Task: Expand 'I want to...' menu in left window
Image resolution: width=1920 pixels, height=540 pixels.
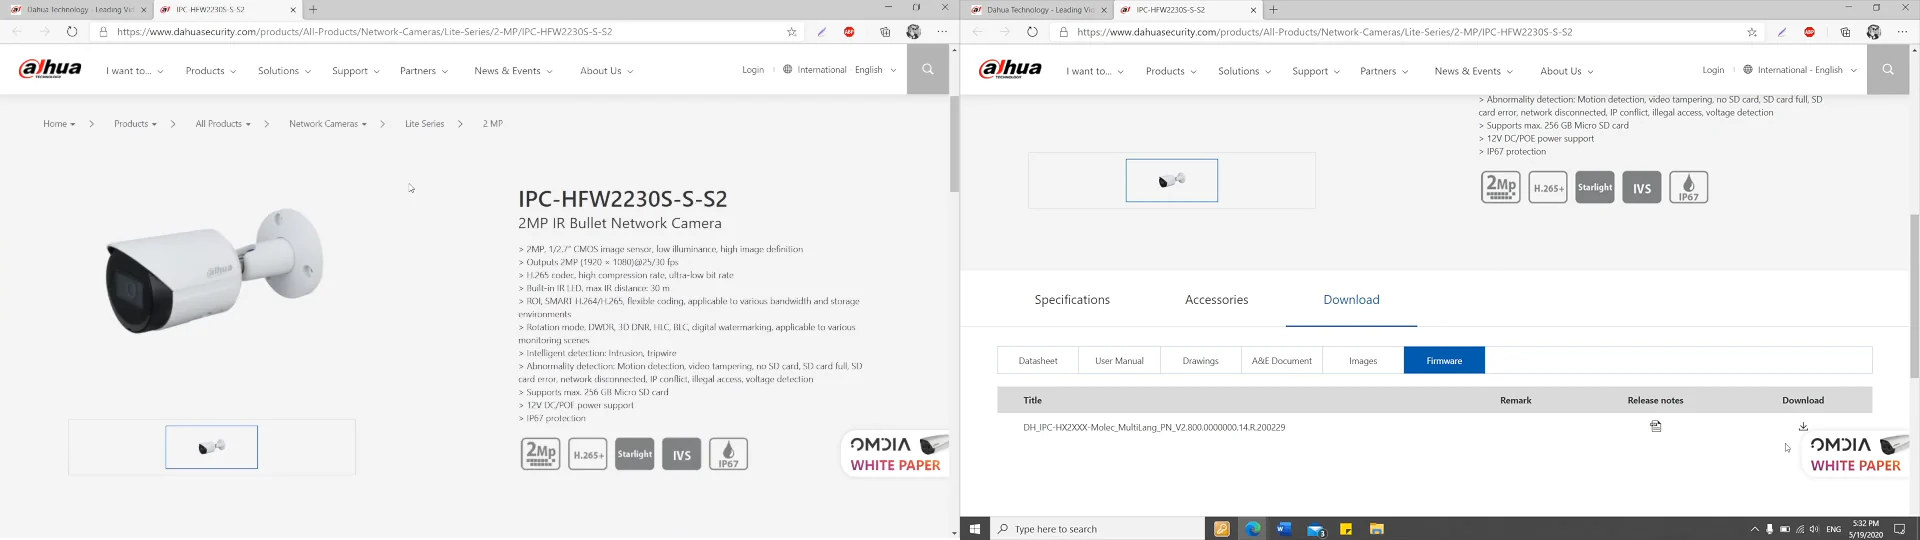Action: [134, 71]
